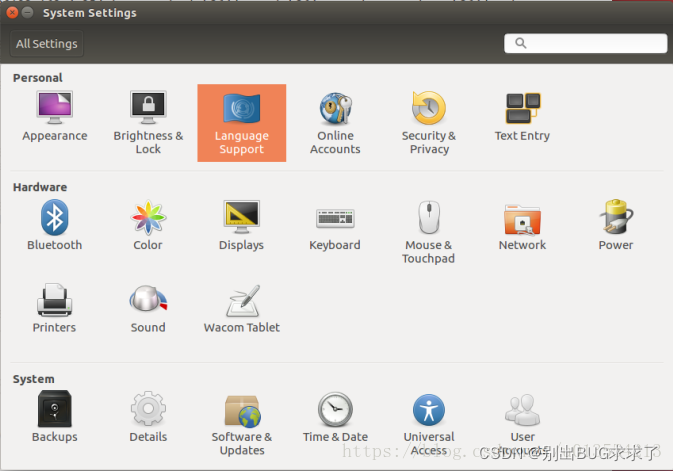Screen dimensions: 673x471
Task: Open Color settings
Action: (148, 225)
